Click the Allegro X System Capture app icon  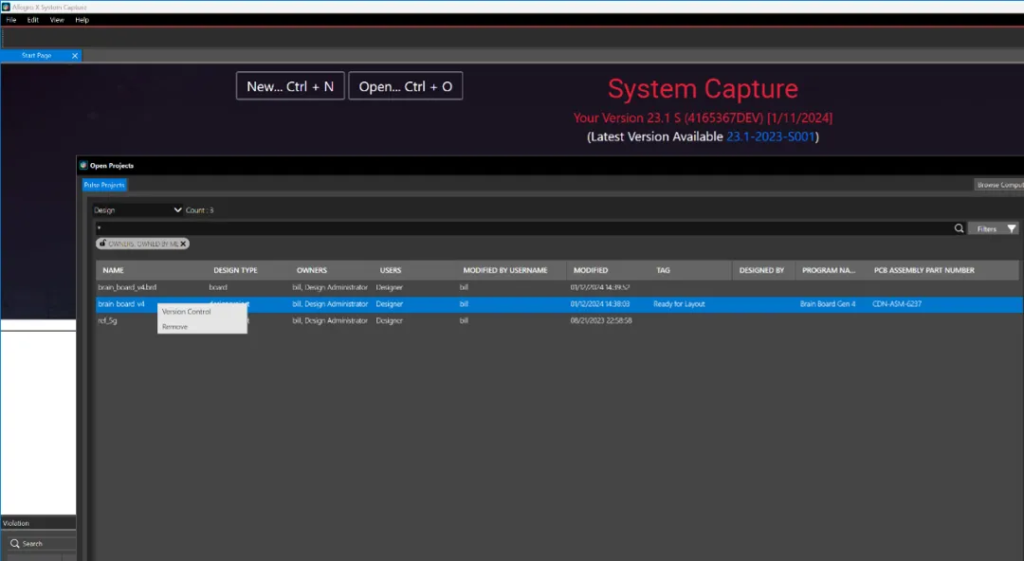(5, 7)
